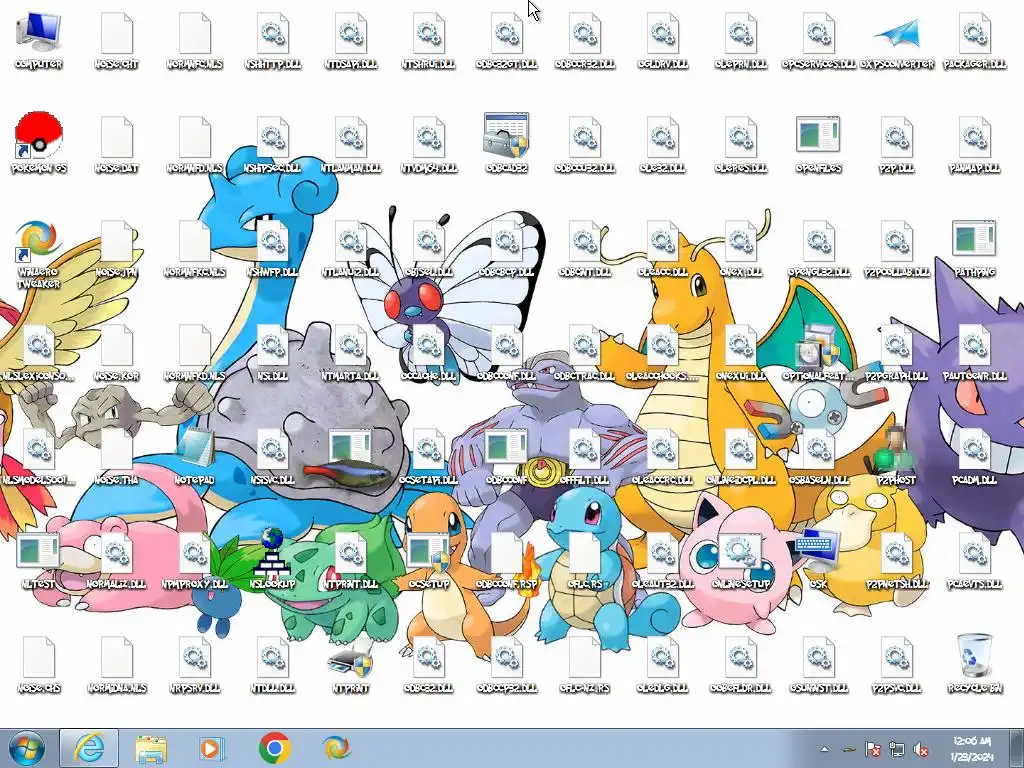Select the OLEDLG.DLL file icon
Screen dimensions: 1024x768
tap(662, 656)
